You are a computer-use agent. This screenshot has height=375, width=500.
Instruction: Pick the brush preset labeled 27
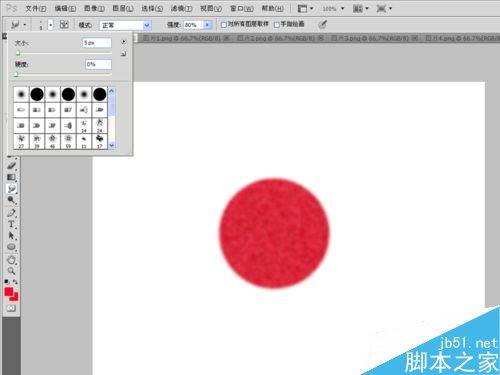21,141
